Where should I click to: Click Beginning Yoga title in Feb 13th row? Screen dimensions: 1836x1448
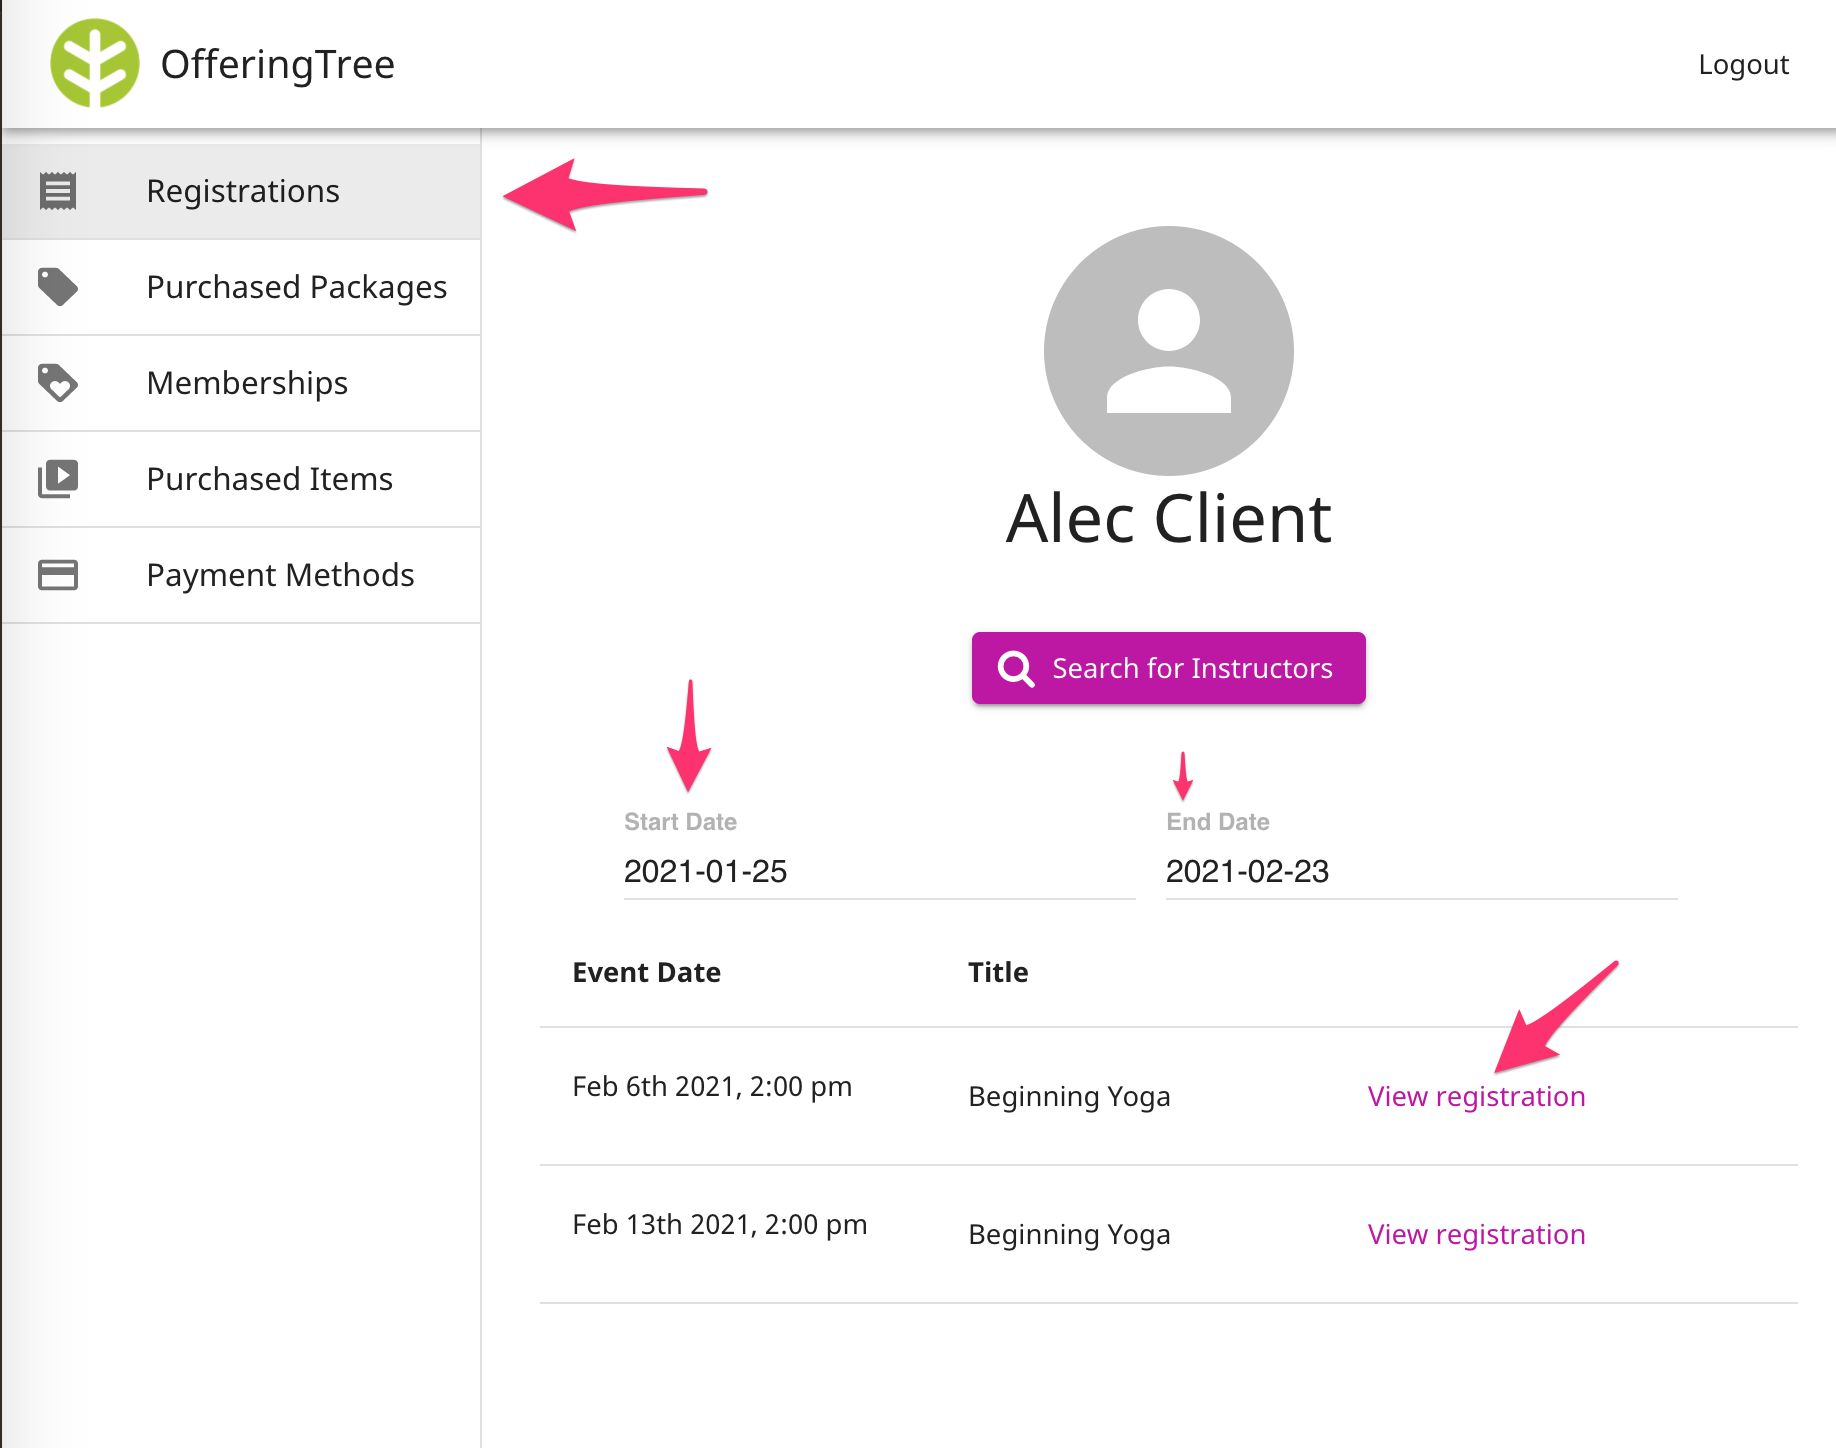click(1069, 1234)
